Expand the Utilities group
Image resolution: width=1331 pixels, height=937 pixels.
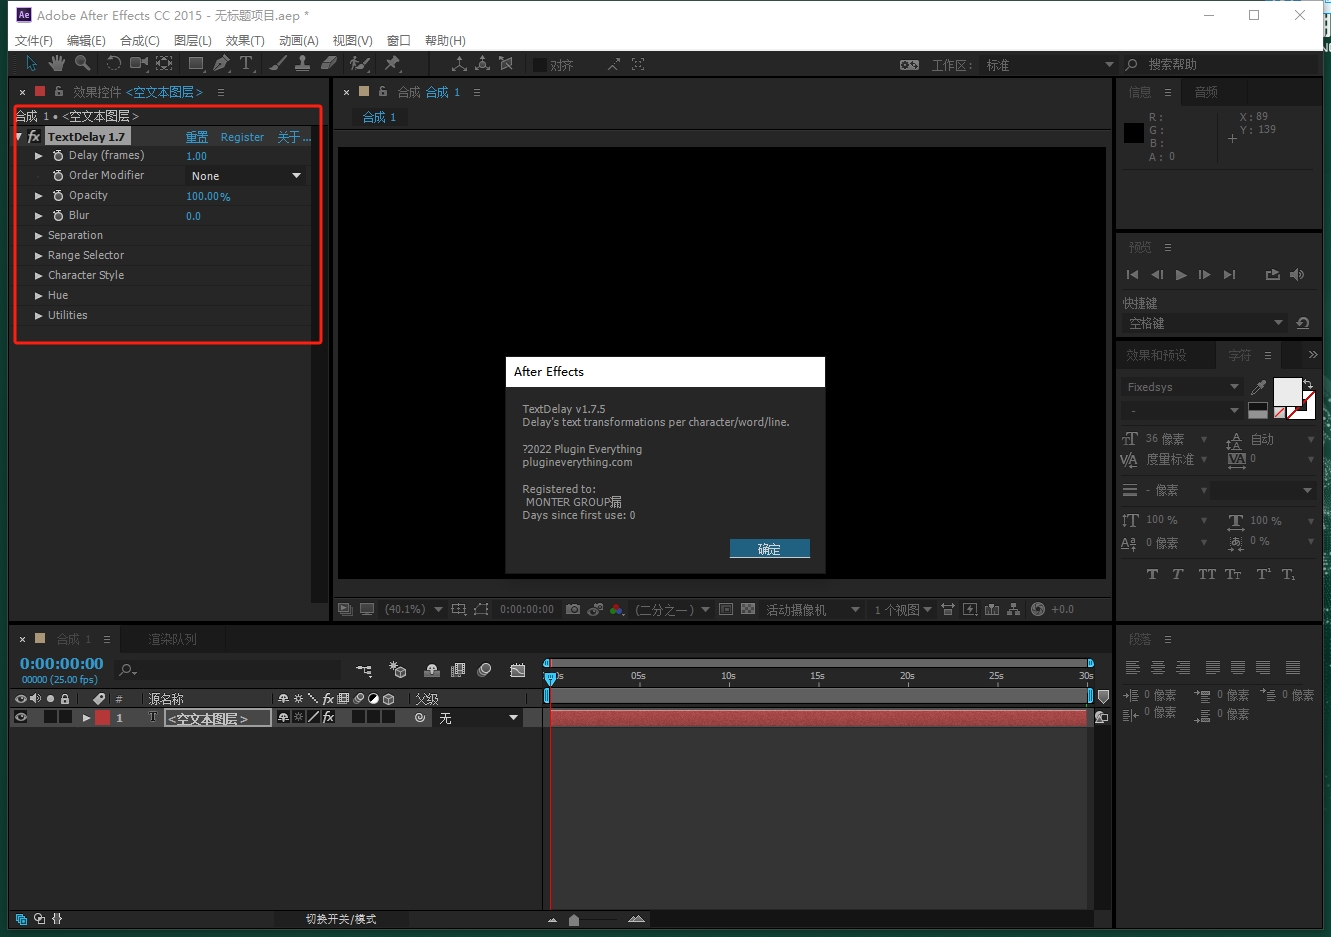pyautogui.click(x=39, y=316)
